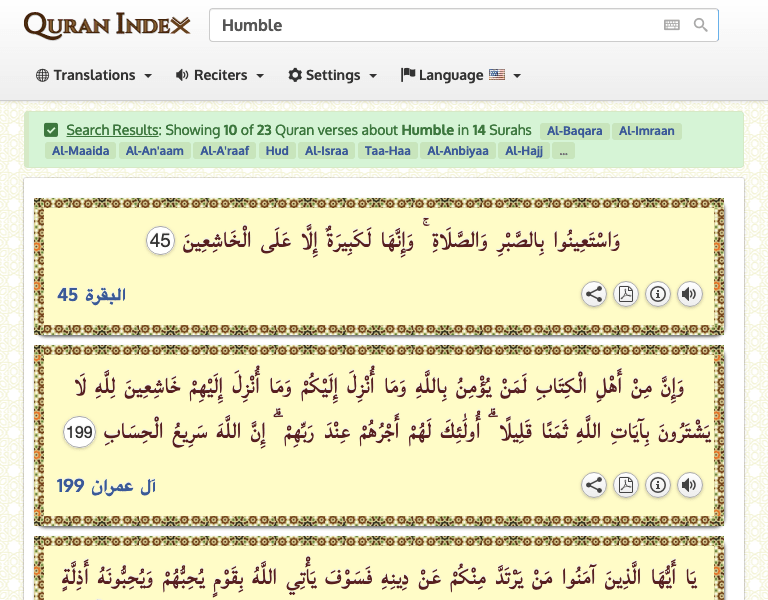Export verse 45 as PDF

point(626,294)
